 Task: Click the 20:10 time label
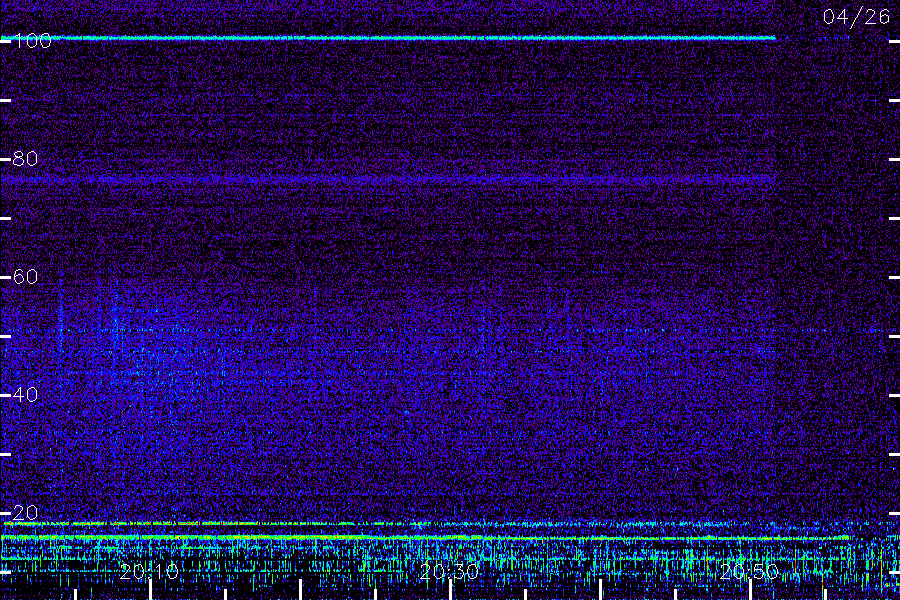[149, 572]
